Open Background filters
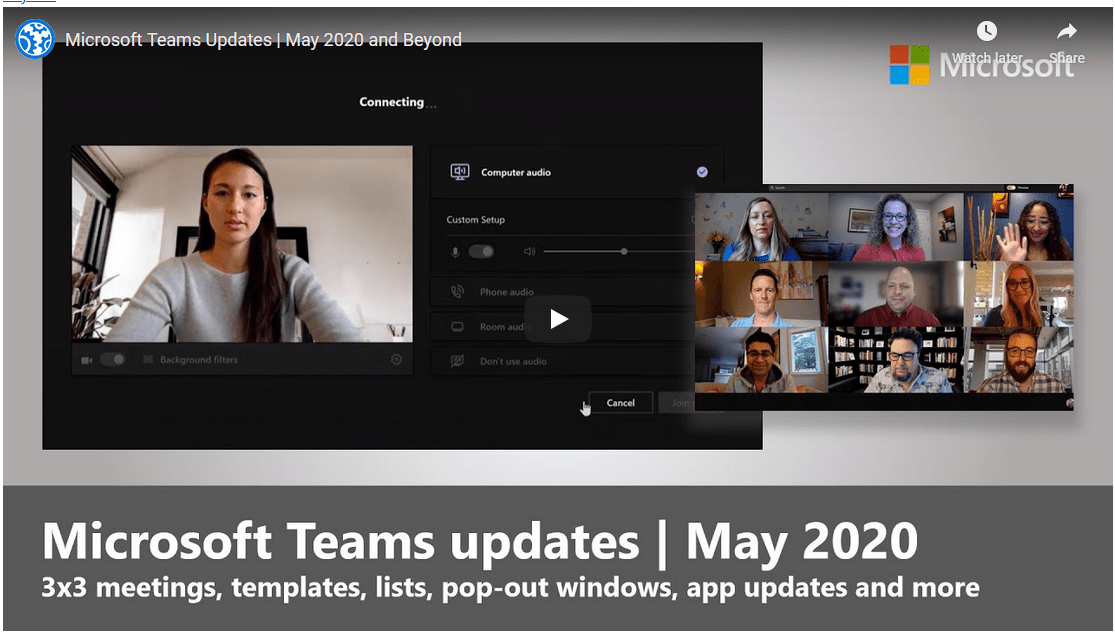The width and height of the screenshot is (1115, 632). (198, 360)
